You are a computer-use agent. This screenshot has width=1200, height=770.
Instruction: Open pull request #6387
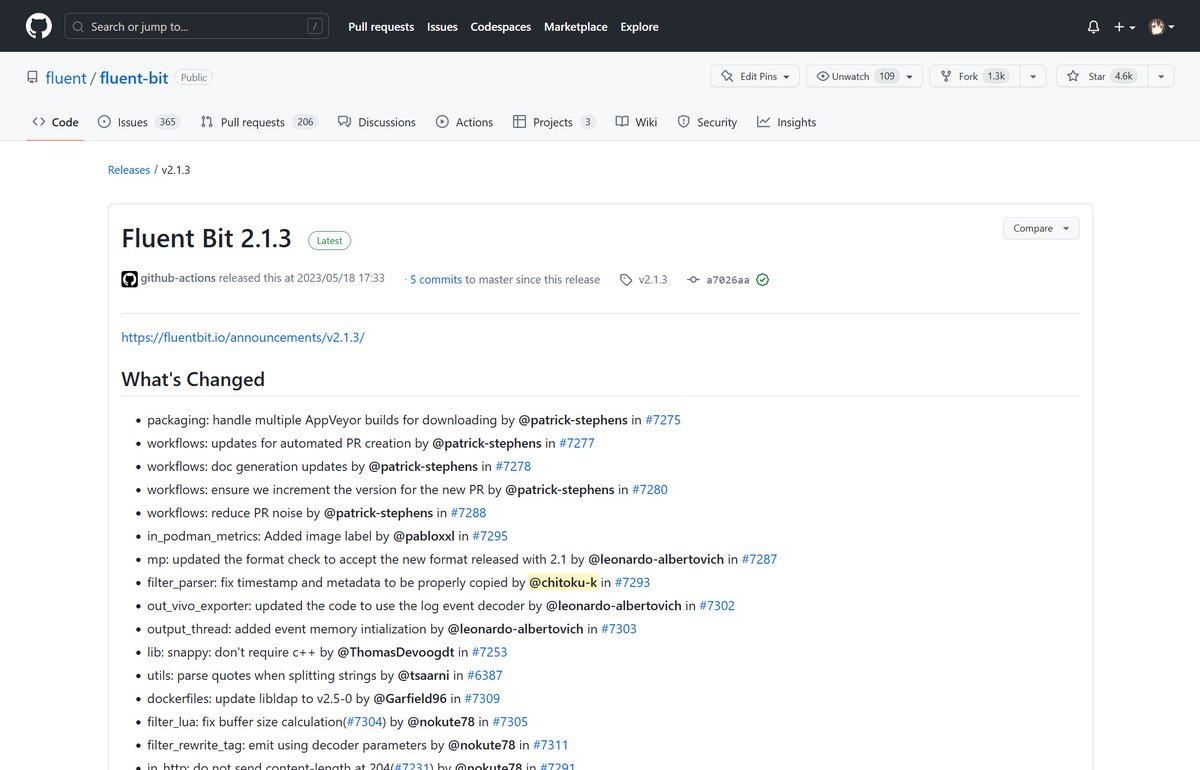(x=485, y=675)
